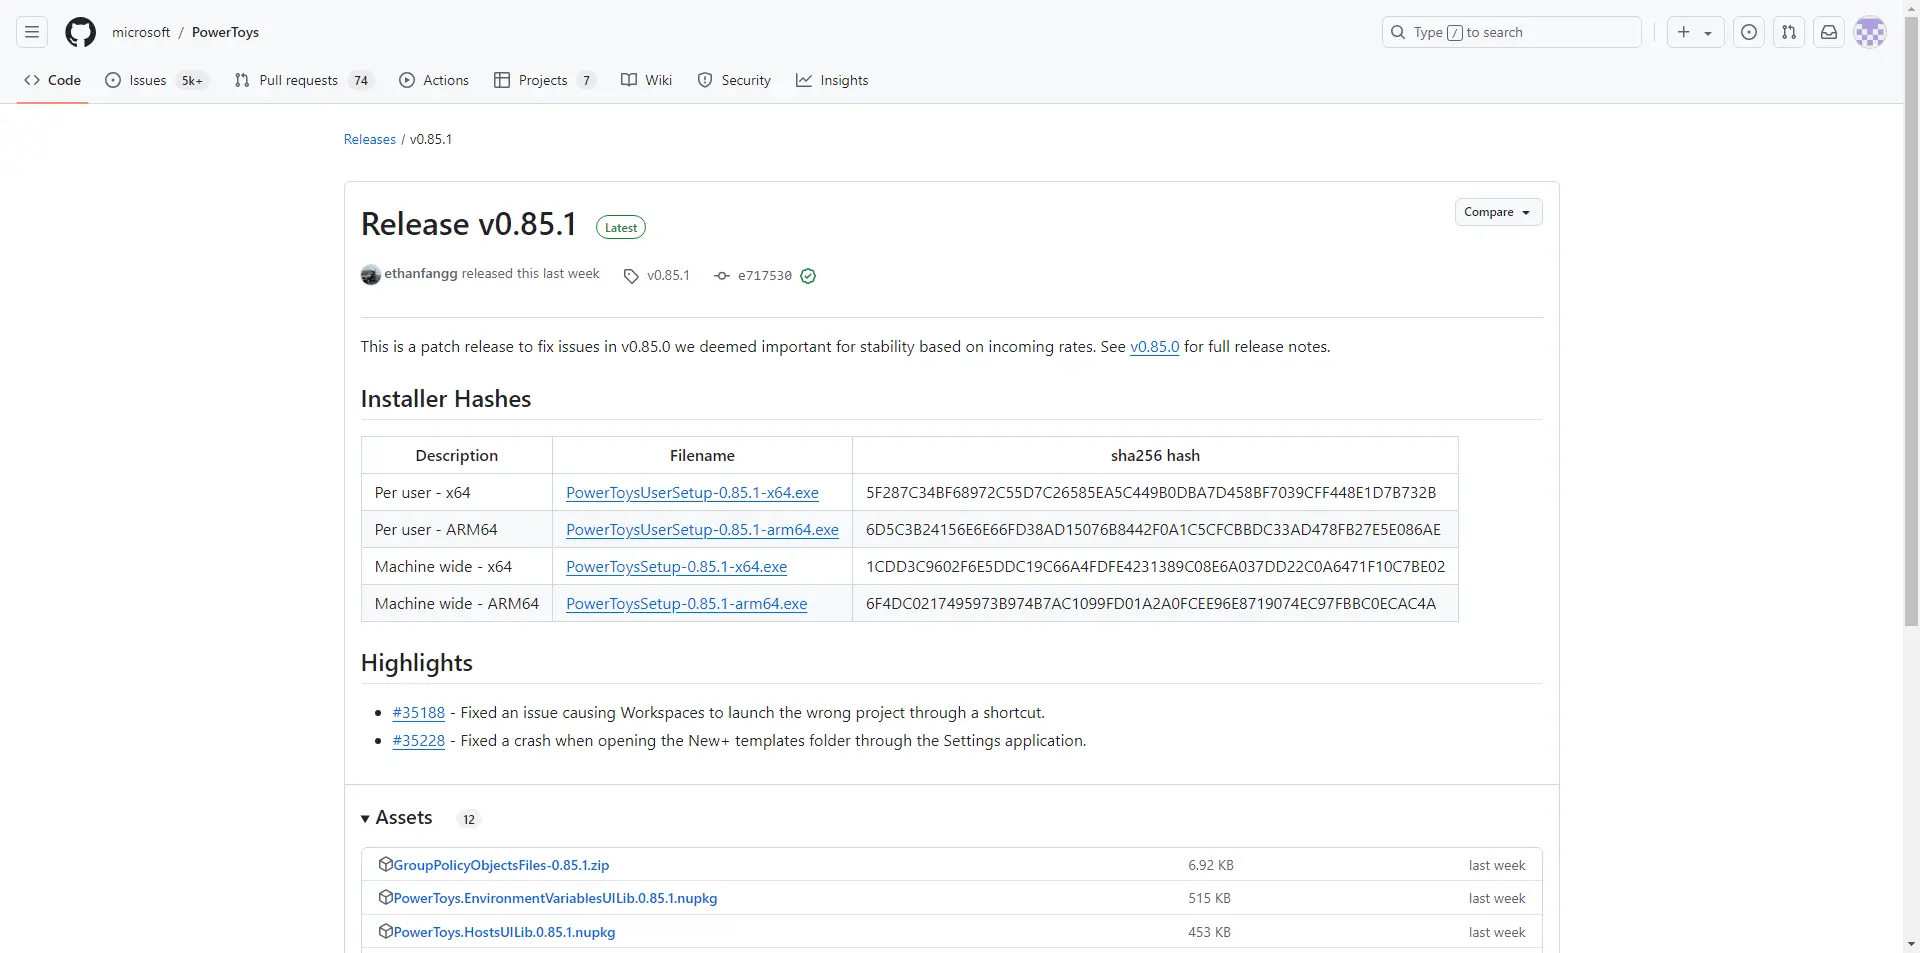Open pull requests icon in header
Screen dimensions: 1920x953
click(x=1789, y=32)
